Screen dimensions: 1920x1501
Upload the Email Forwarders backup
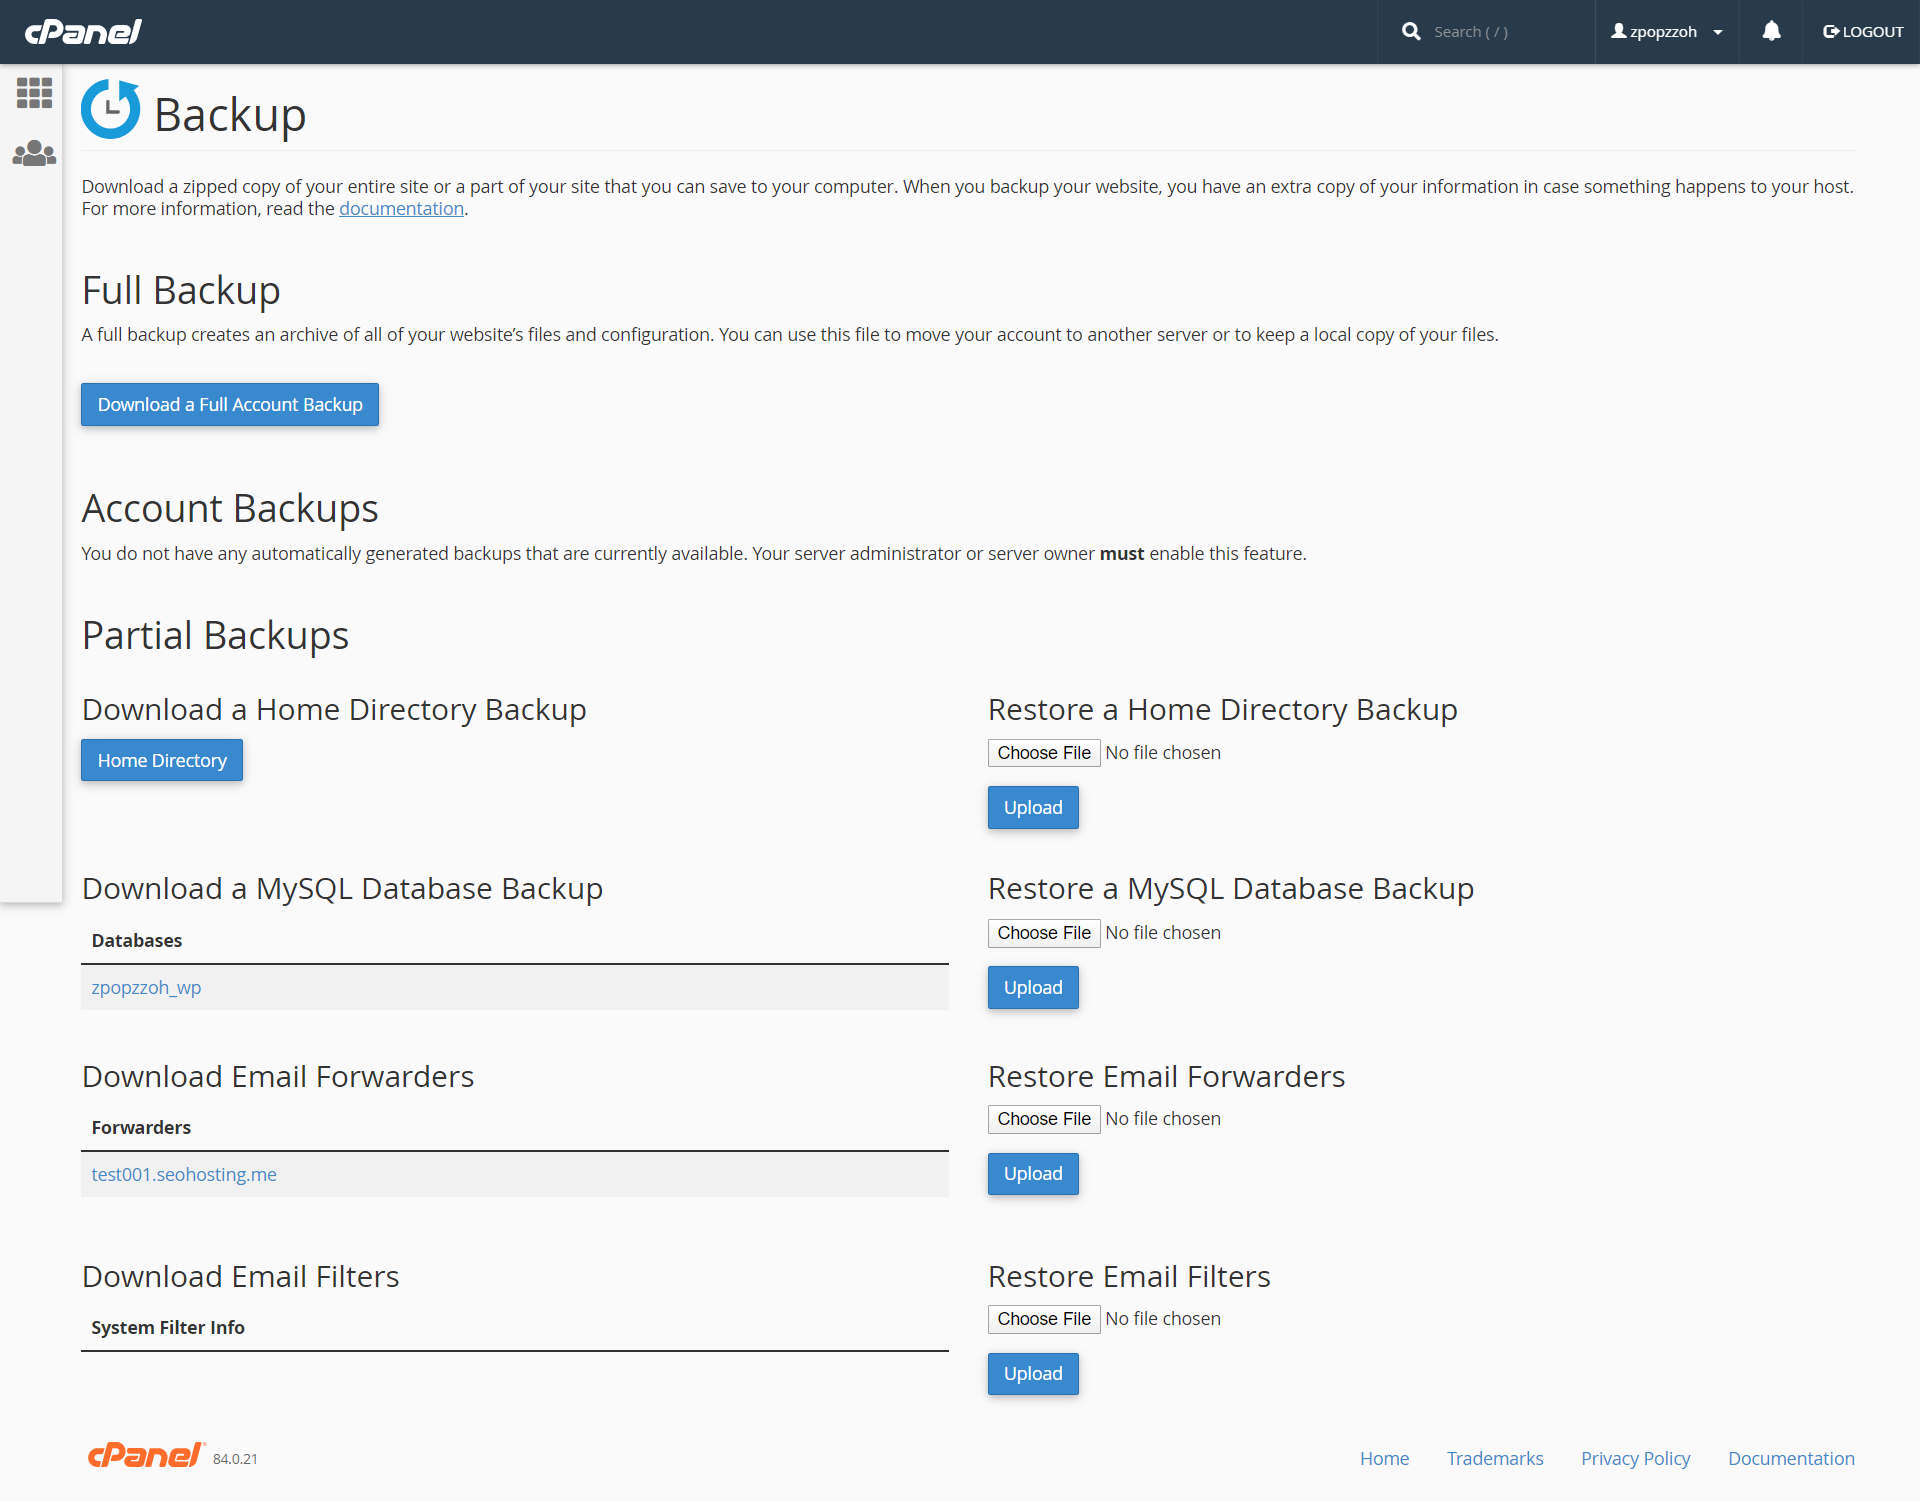[1033, 1173]
